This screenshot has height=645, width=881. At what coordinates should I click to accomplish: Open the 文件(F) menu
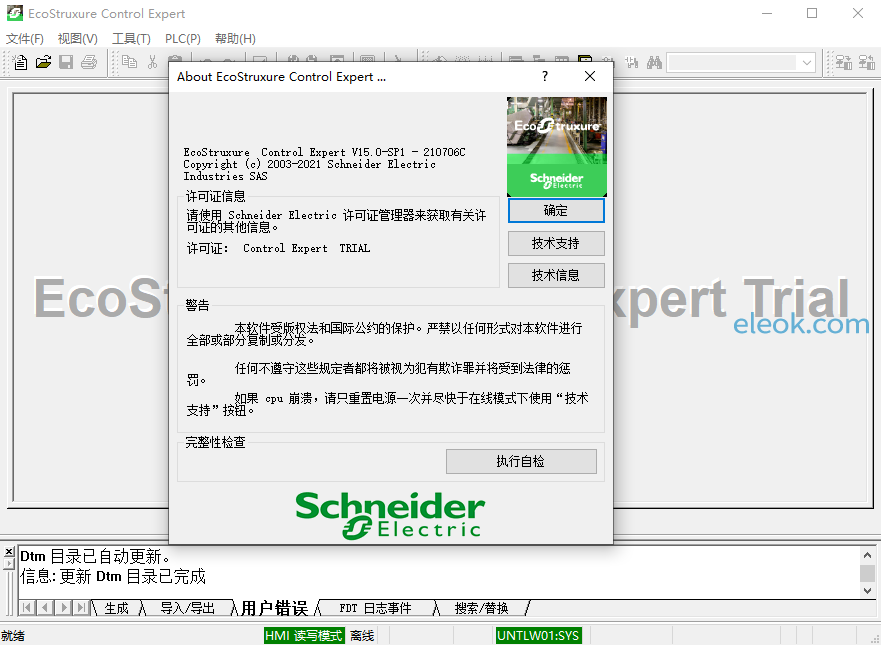[25, 39]
